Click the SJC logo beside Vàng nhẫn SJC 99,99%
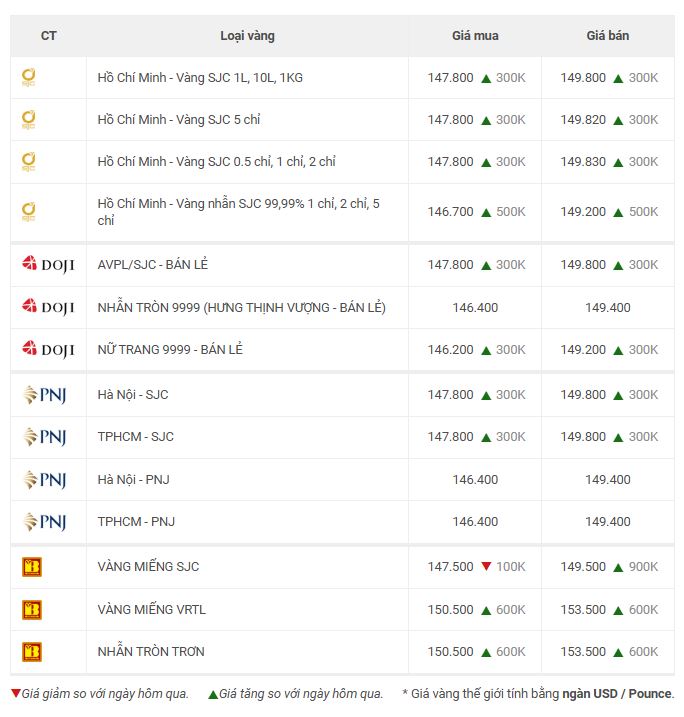The width and height of the screenshot is (684, 717). point(29,212)
